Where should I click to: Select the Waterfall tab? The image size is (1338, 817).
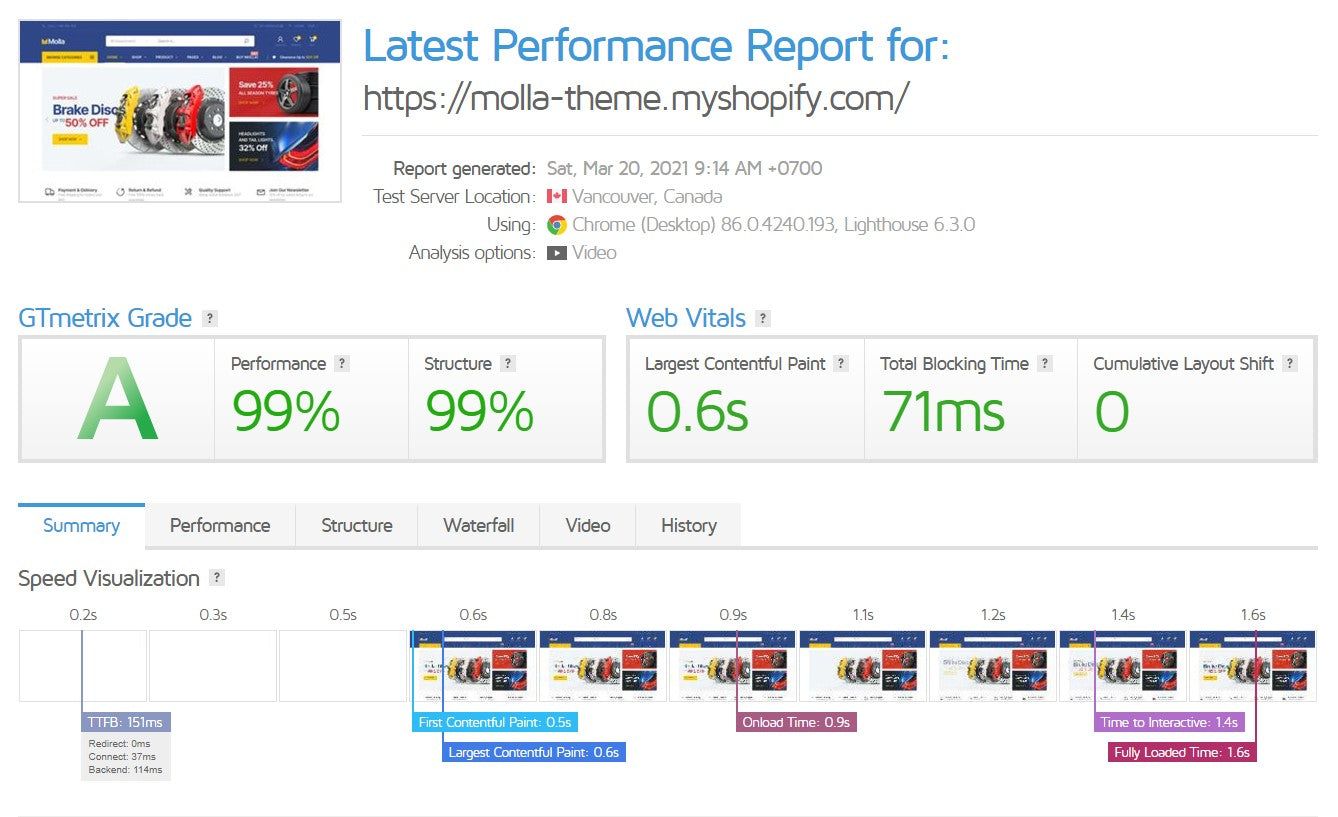(x=479, y=526)
